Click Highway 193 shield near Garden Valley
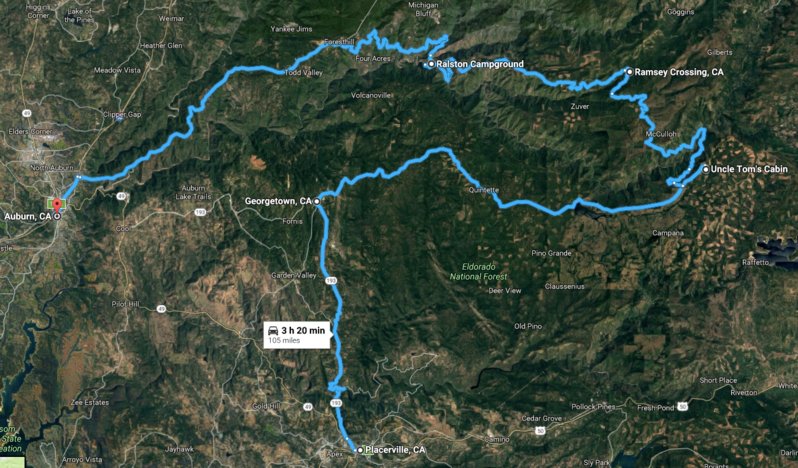Image resolution: width=798 pixels, height=468 pixels. tap(331, 280)
